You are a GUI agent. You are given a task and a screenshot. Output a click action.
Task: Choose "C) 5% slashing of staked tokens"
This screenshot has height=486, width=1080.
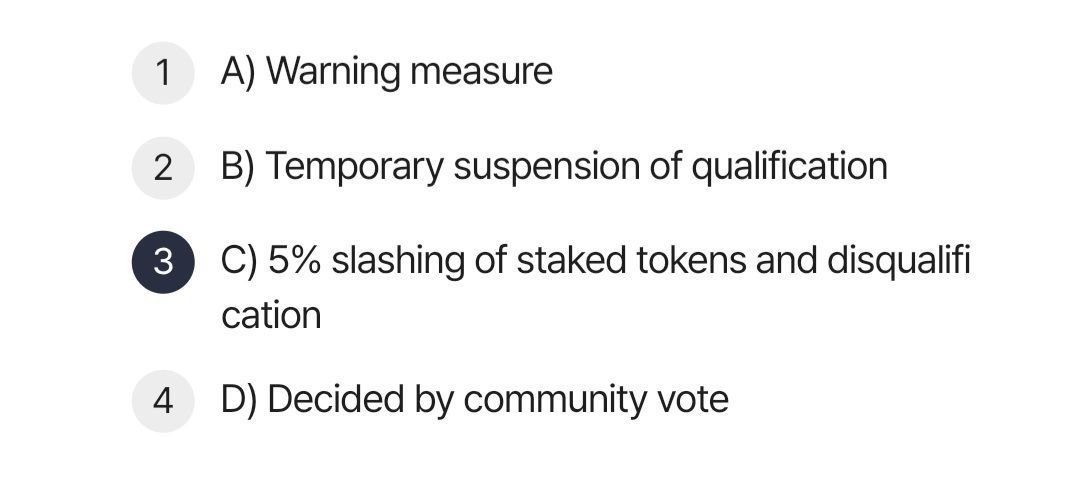[484, 262]
